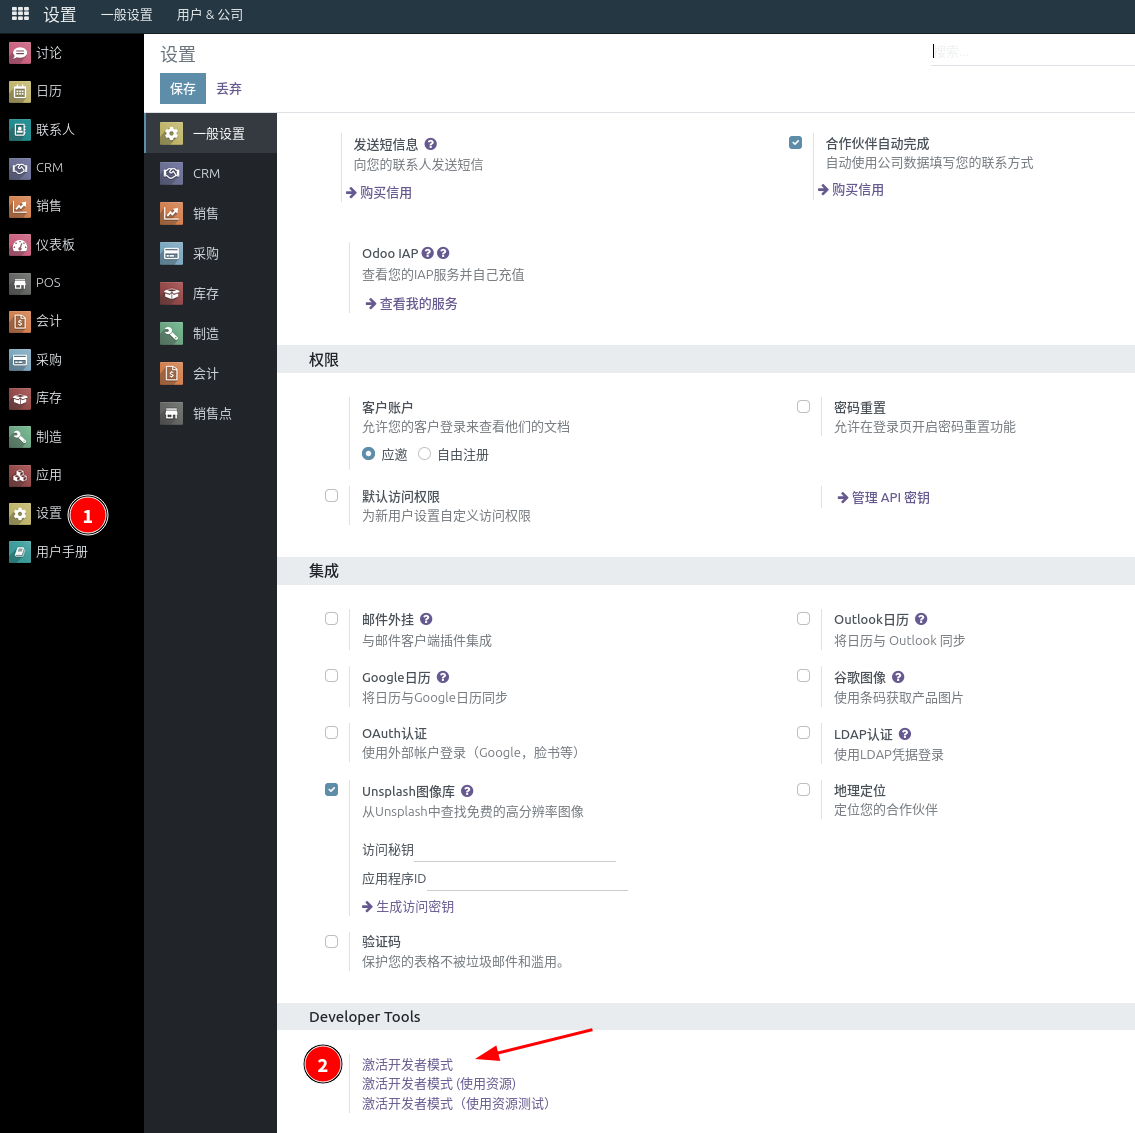Screen dimensions: 1135x1133
Task: Select the 库存 inventory settings section icon
Action: (x=172, y=294)
